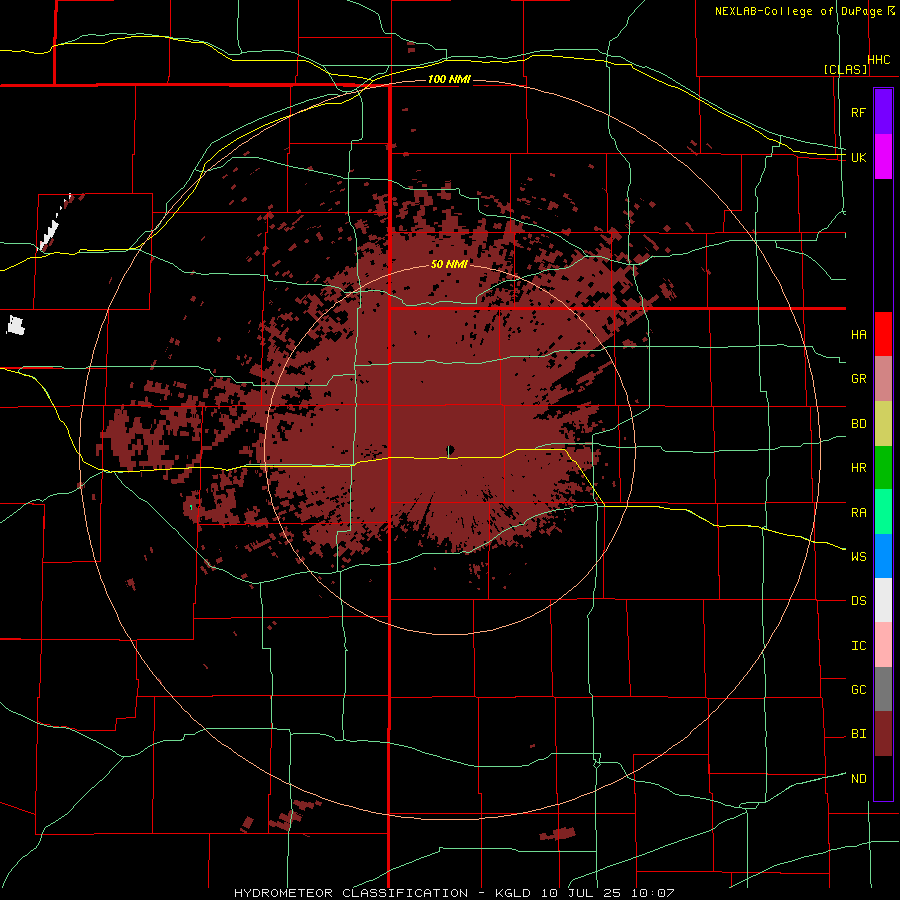
Task: Click the 10:07 timestamp in the caption
Action: (652, 893)
